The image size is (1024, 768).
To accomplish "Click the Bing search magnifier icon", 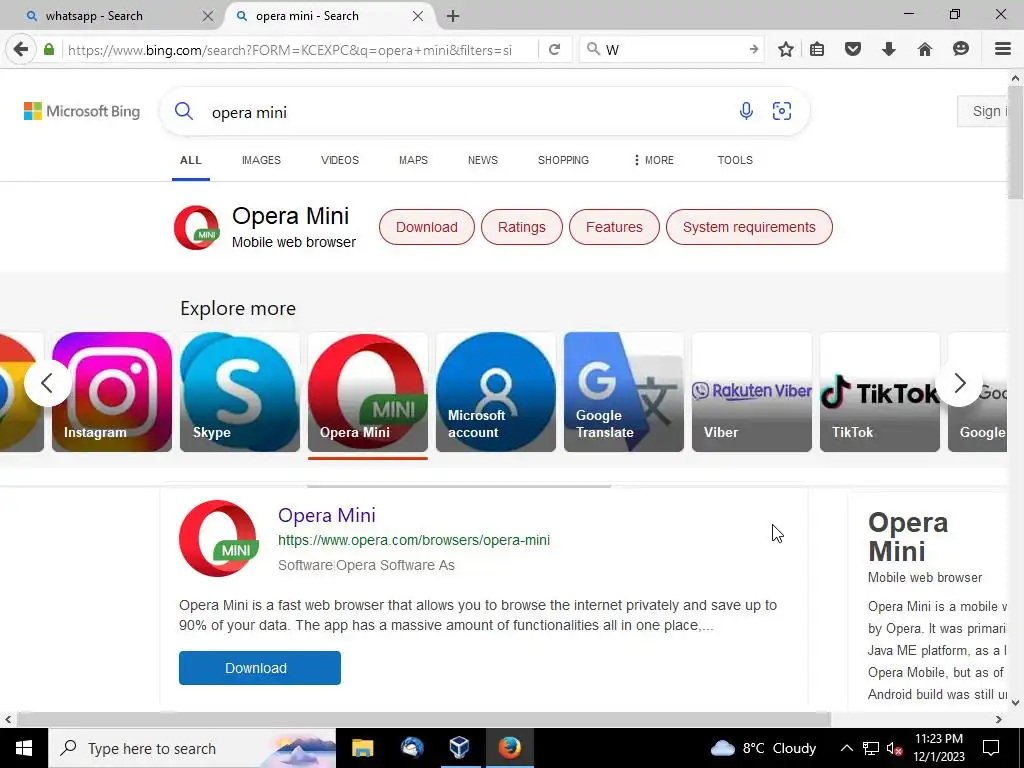I will click(x=184, y=111).
